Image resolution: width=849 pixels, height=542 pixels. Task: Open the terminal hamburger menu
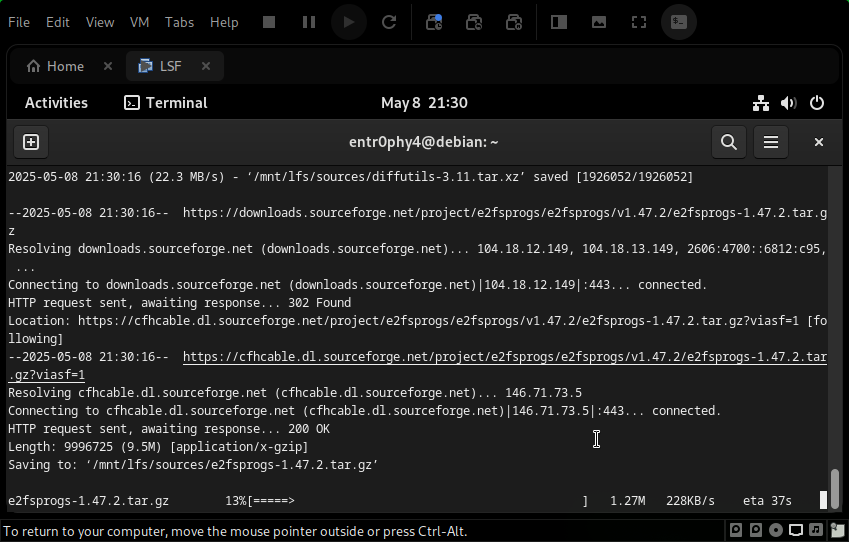tap(771, 142)
